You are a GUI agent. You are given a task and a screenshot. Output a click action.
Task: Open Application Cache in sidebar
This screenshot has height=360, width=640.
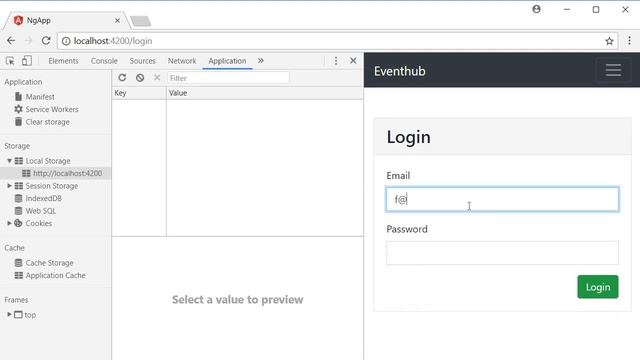56,276
